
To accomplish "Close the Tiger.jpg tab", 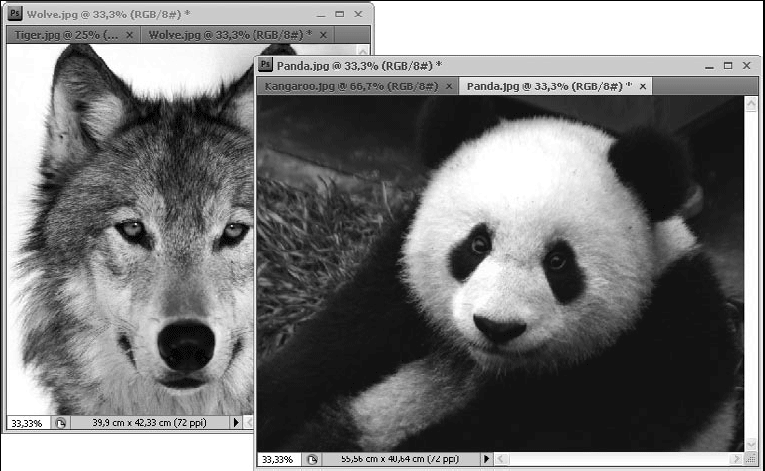I will pos(129,35).
